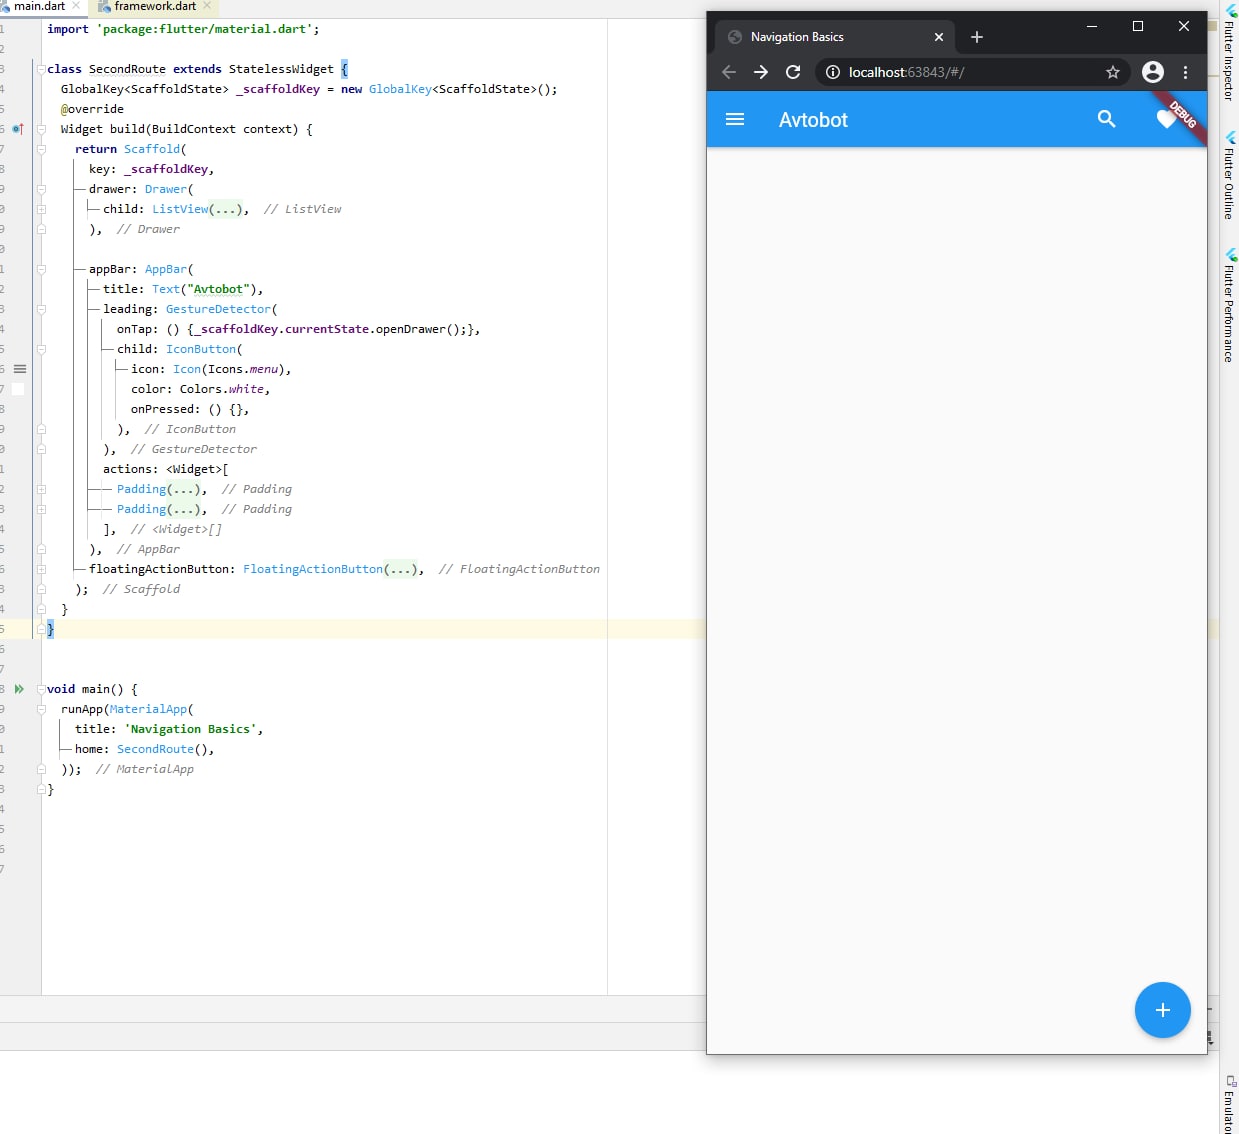Collapse the appBar: AppBar( fold marker
The width and height of the screenshot is (1239, 1134).
coord(41,269)
